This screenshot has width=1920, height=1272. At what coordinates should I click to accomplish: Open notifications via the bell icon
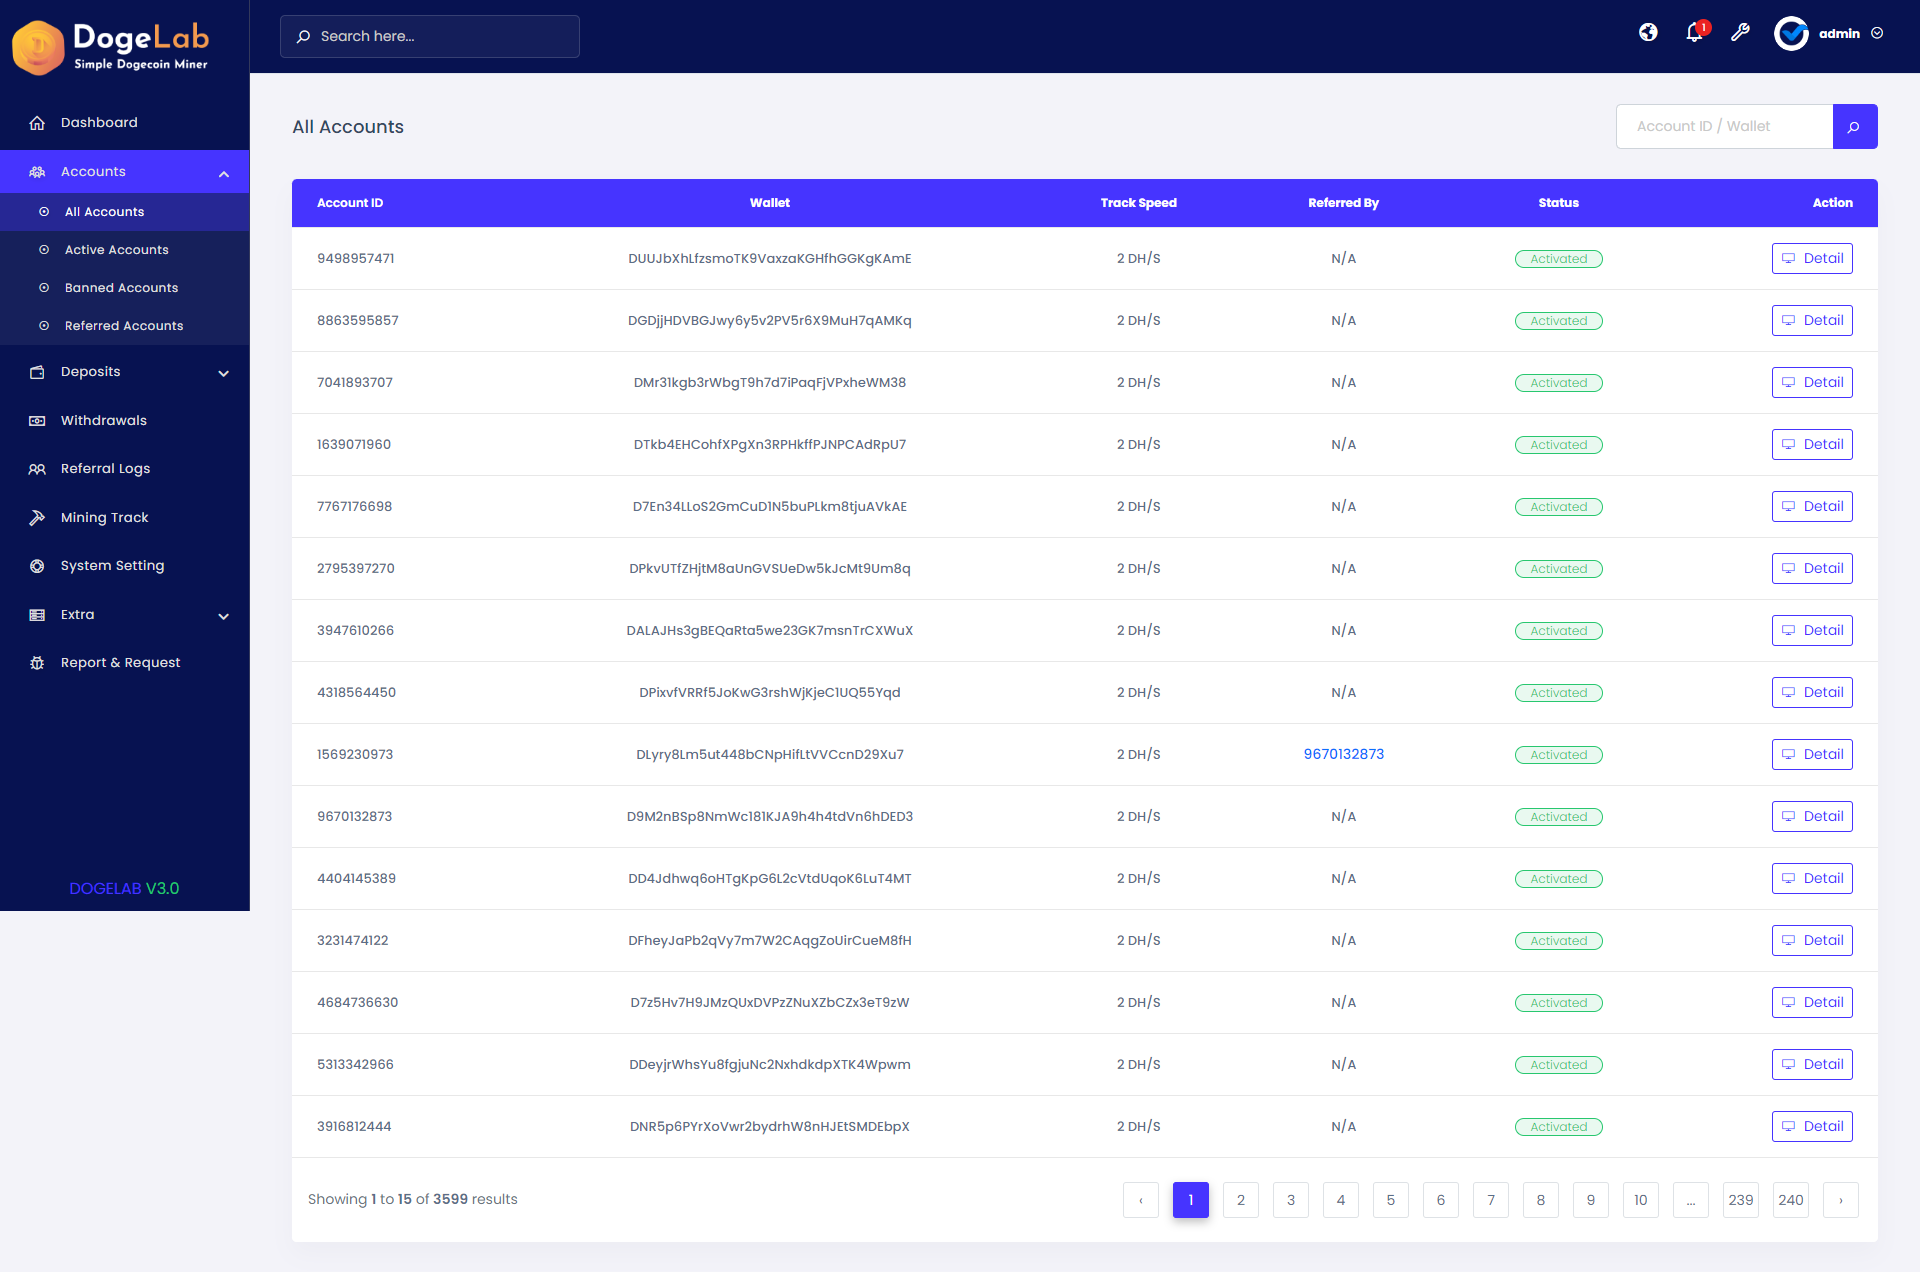coord(1693,33)
